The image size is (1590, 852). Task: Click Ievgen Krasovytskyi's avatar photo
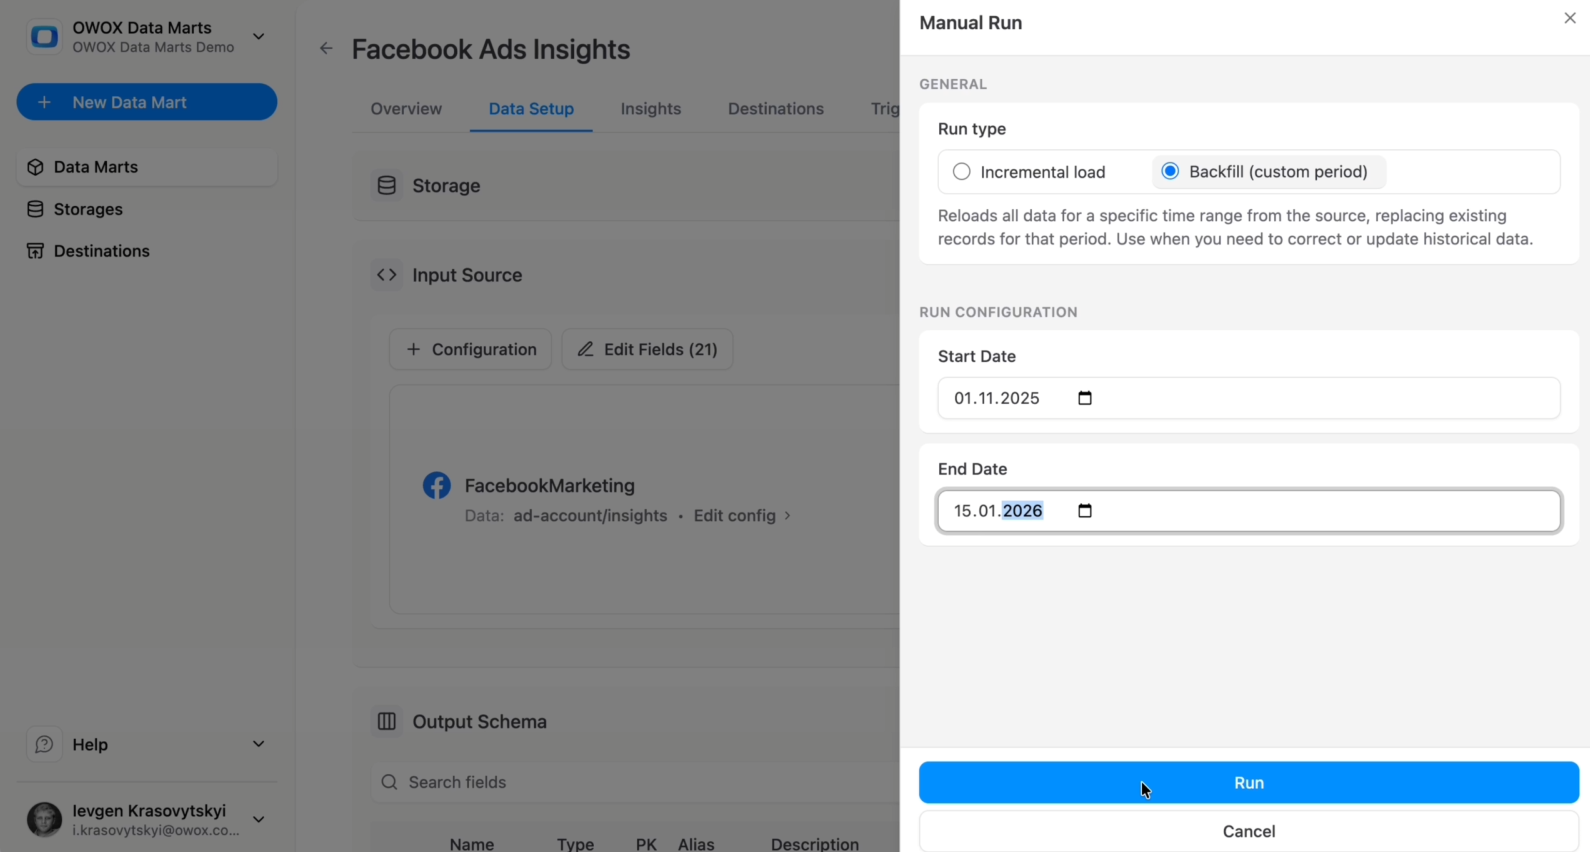44,819
